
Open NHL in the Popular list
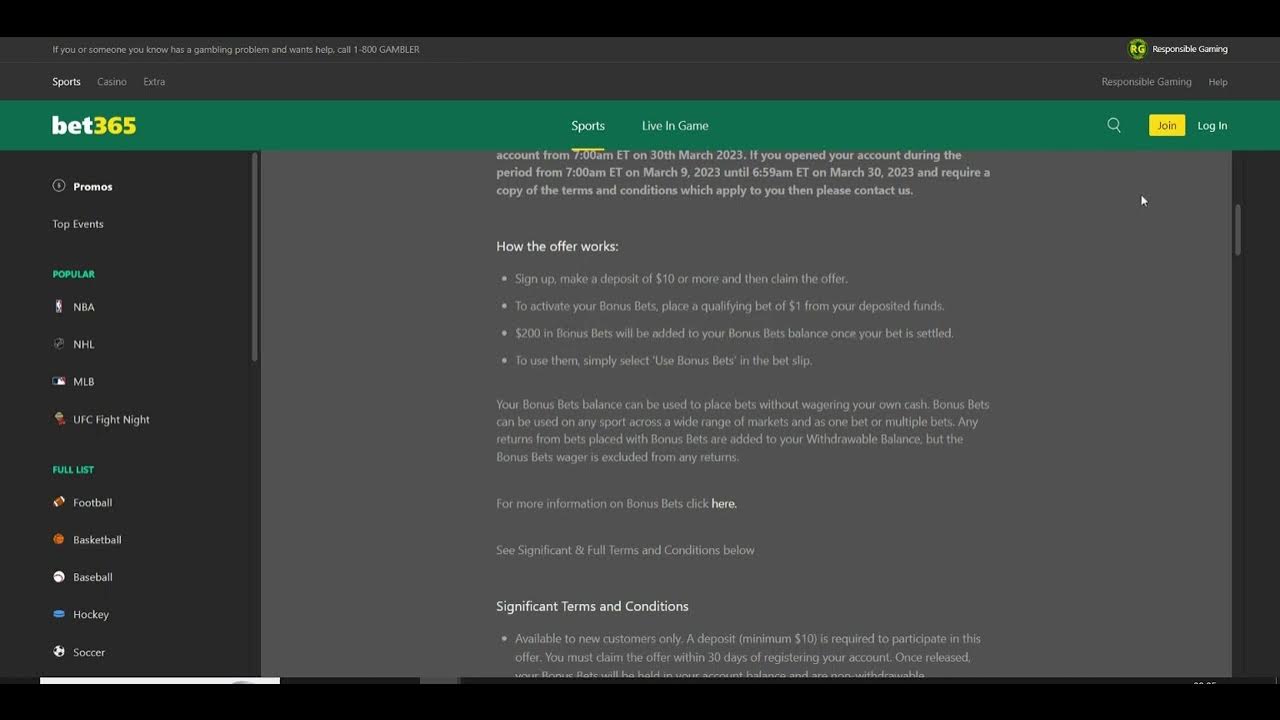tap(84, 344)
